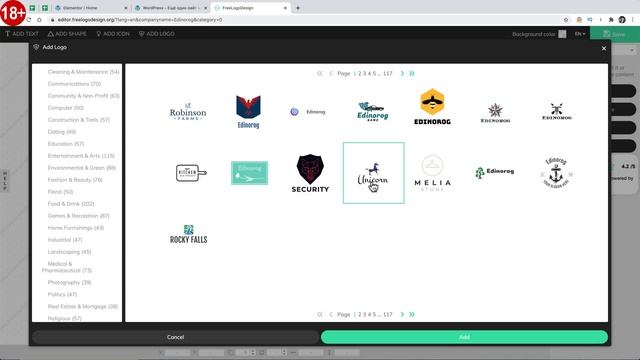Select the purple circle Edinorog logo

point(308,112)
